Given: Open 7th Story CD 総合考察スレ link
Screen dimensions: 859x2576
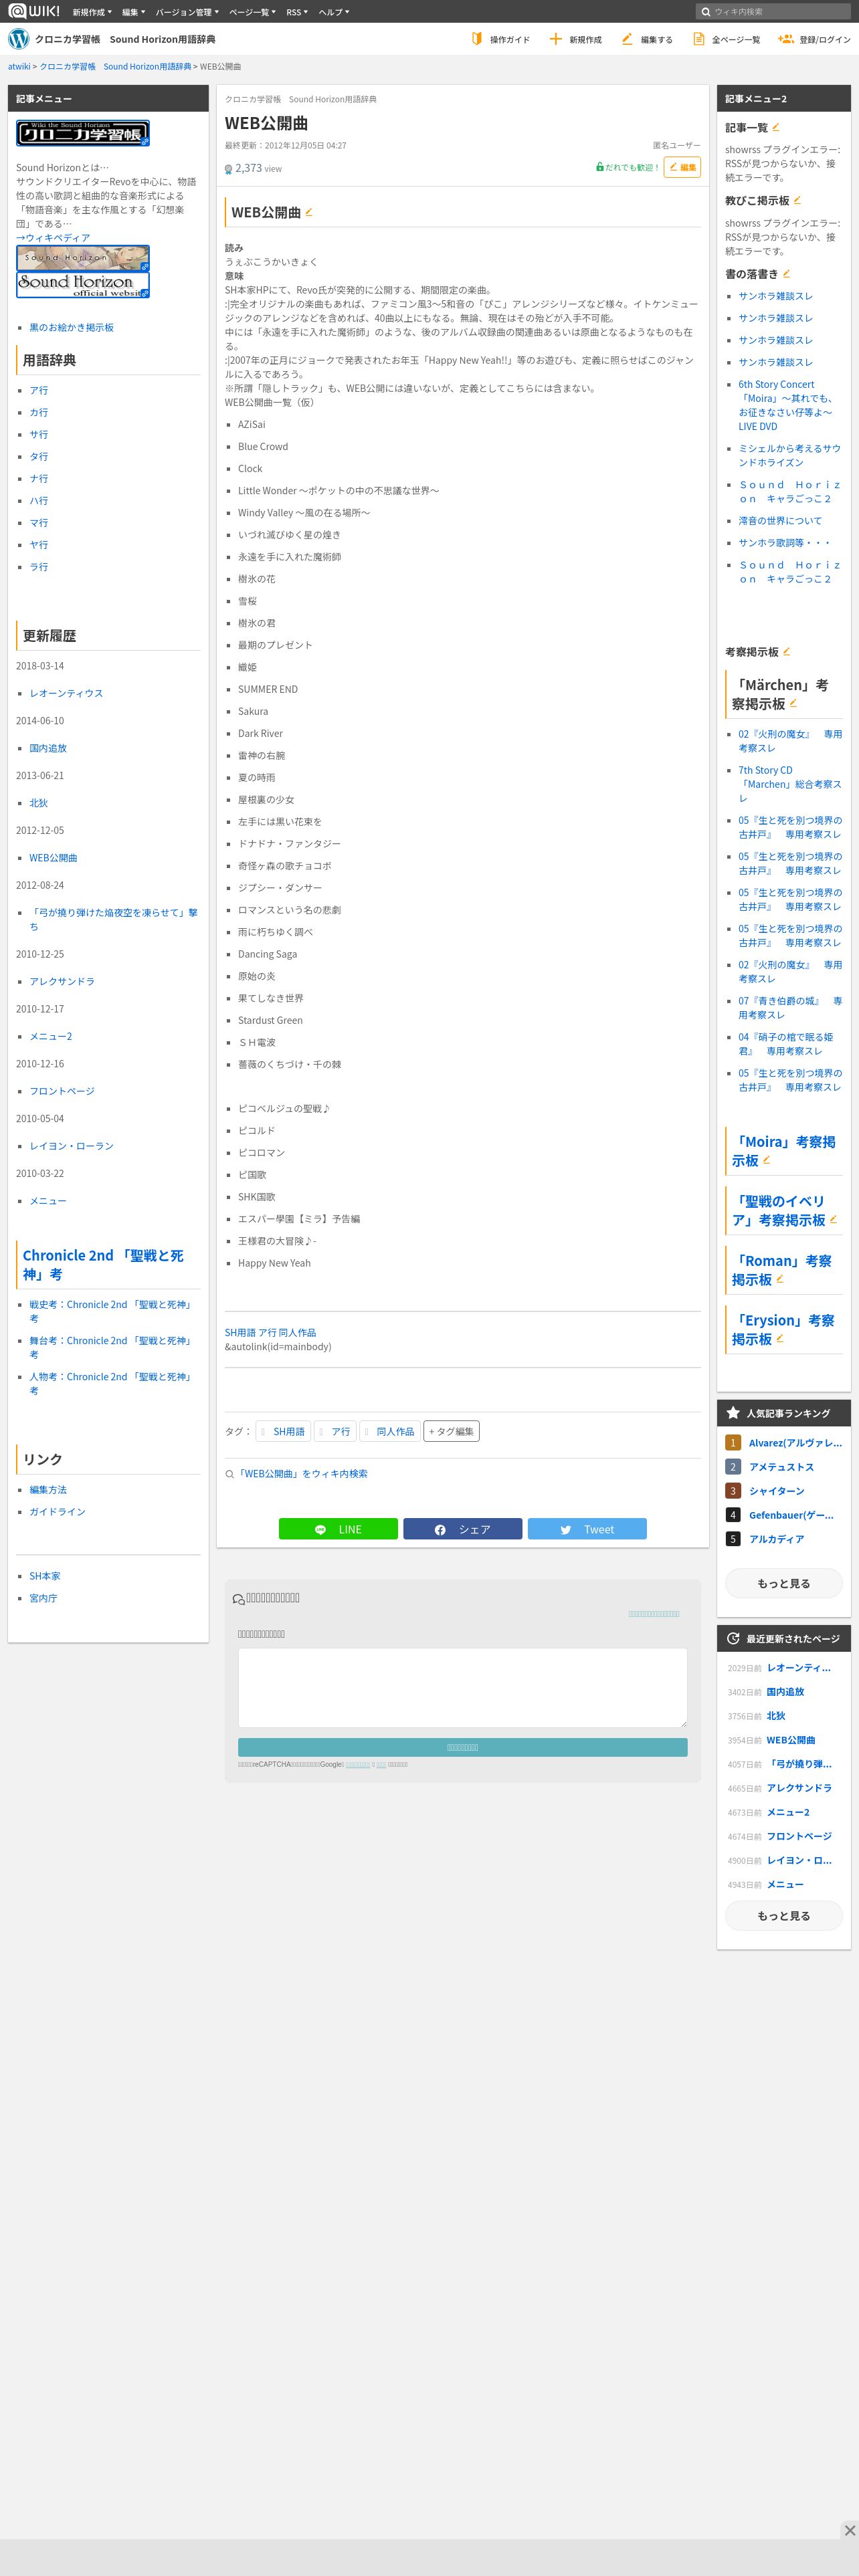Looking at the screenshot, I should [x=790, y=784].
